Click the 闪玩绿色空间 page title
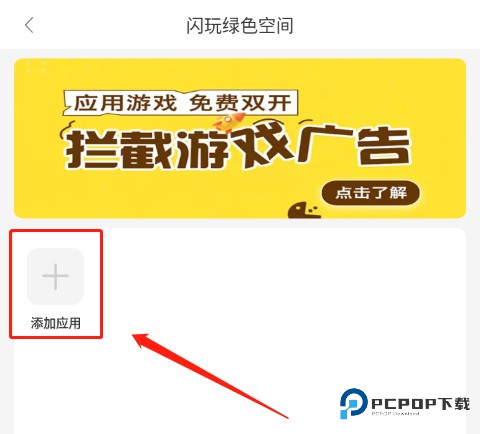 (x=240, y=26)
